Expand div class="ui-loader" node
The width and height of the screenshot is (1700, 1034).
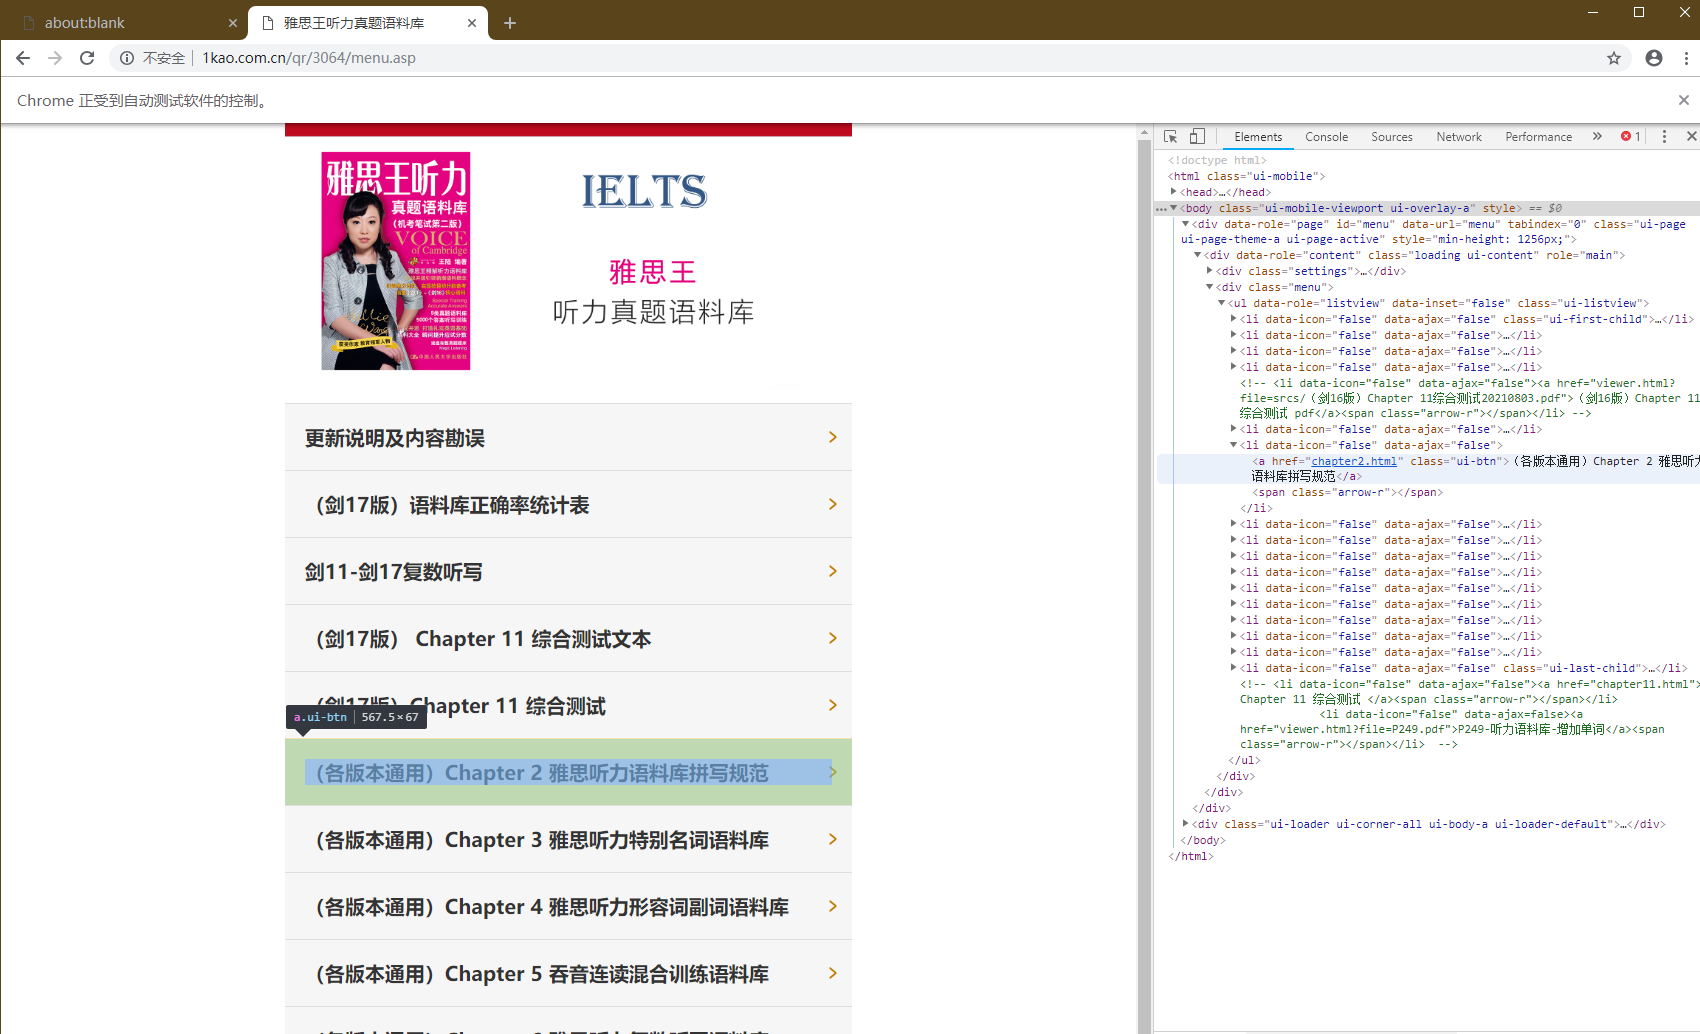[x=1186, y=824]
